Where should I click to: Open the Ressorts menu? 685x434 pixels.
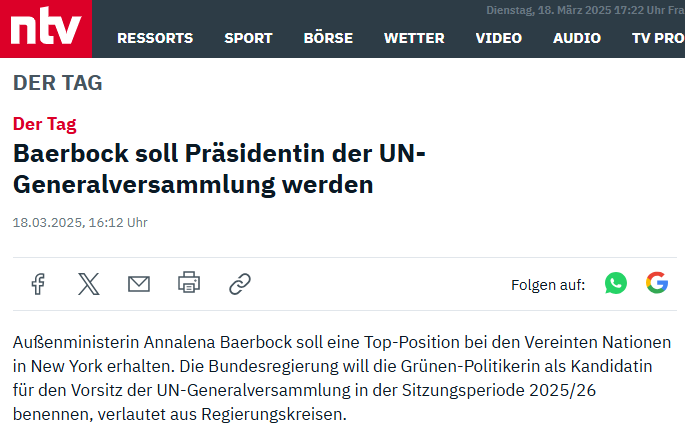[x=155, y=38]
